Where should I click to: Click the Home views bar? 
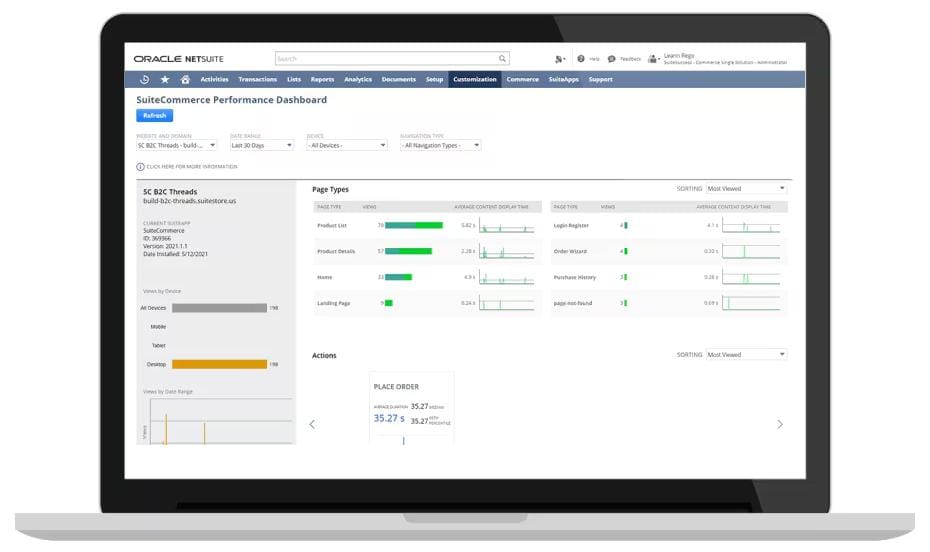click(x=398, y=277)
